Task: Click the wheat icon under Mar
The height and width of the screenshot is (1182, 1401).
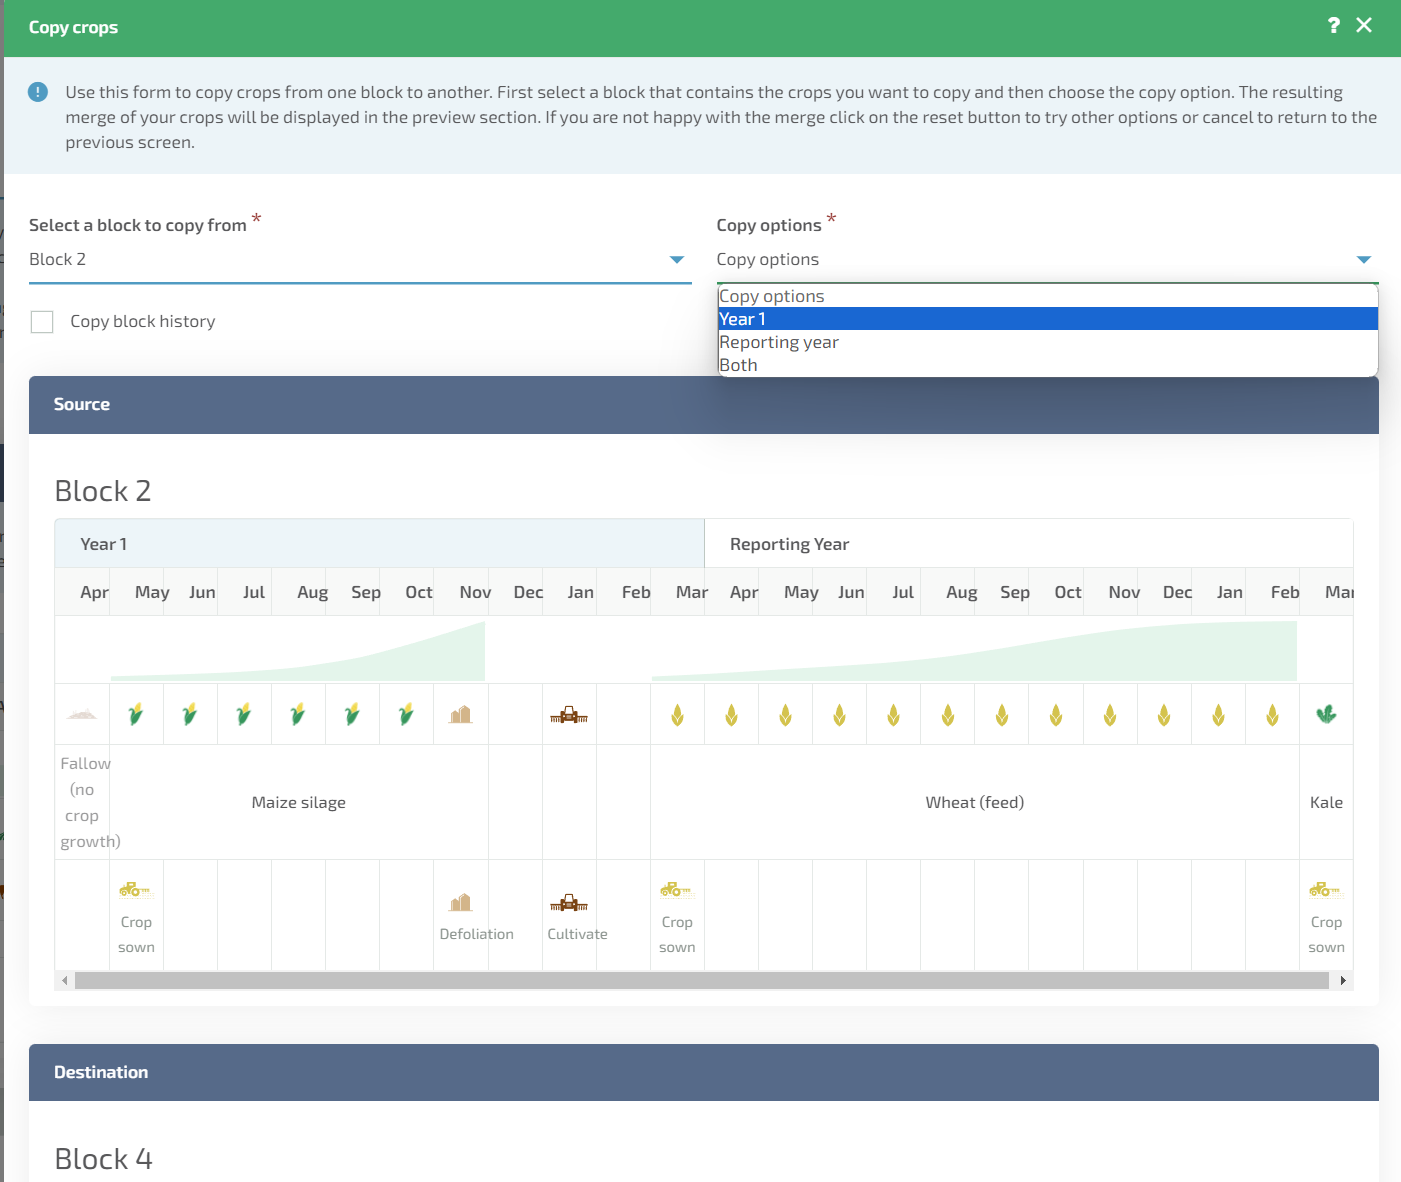Action: (678, 715)
